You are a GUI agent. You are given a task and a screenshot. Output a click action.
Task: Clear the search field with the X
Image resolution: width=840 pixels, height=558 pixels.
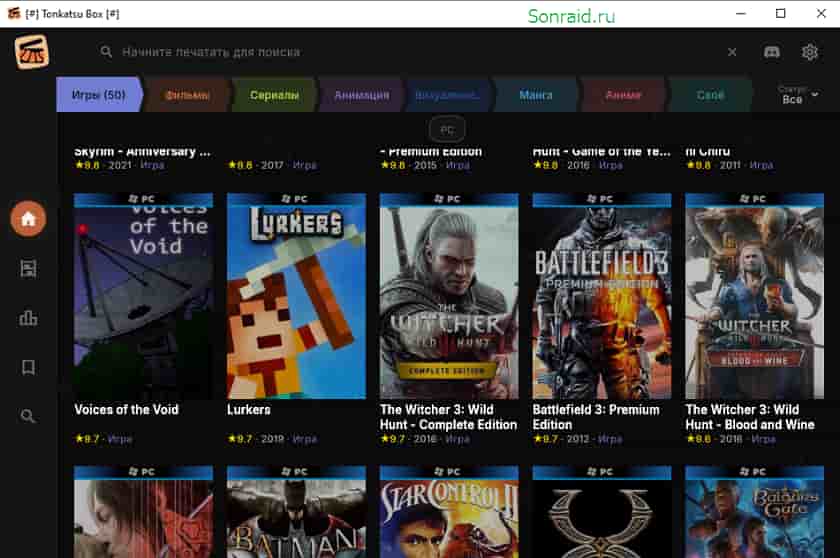click(732, 52)
